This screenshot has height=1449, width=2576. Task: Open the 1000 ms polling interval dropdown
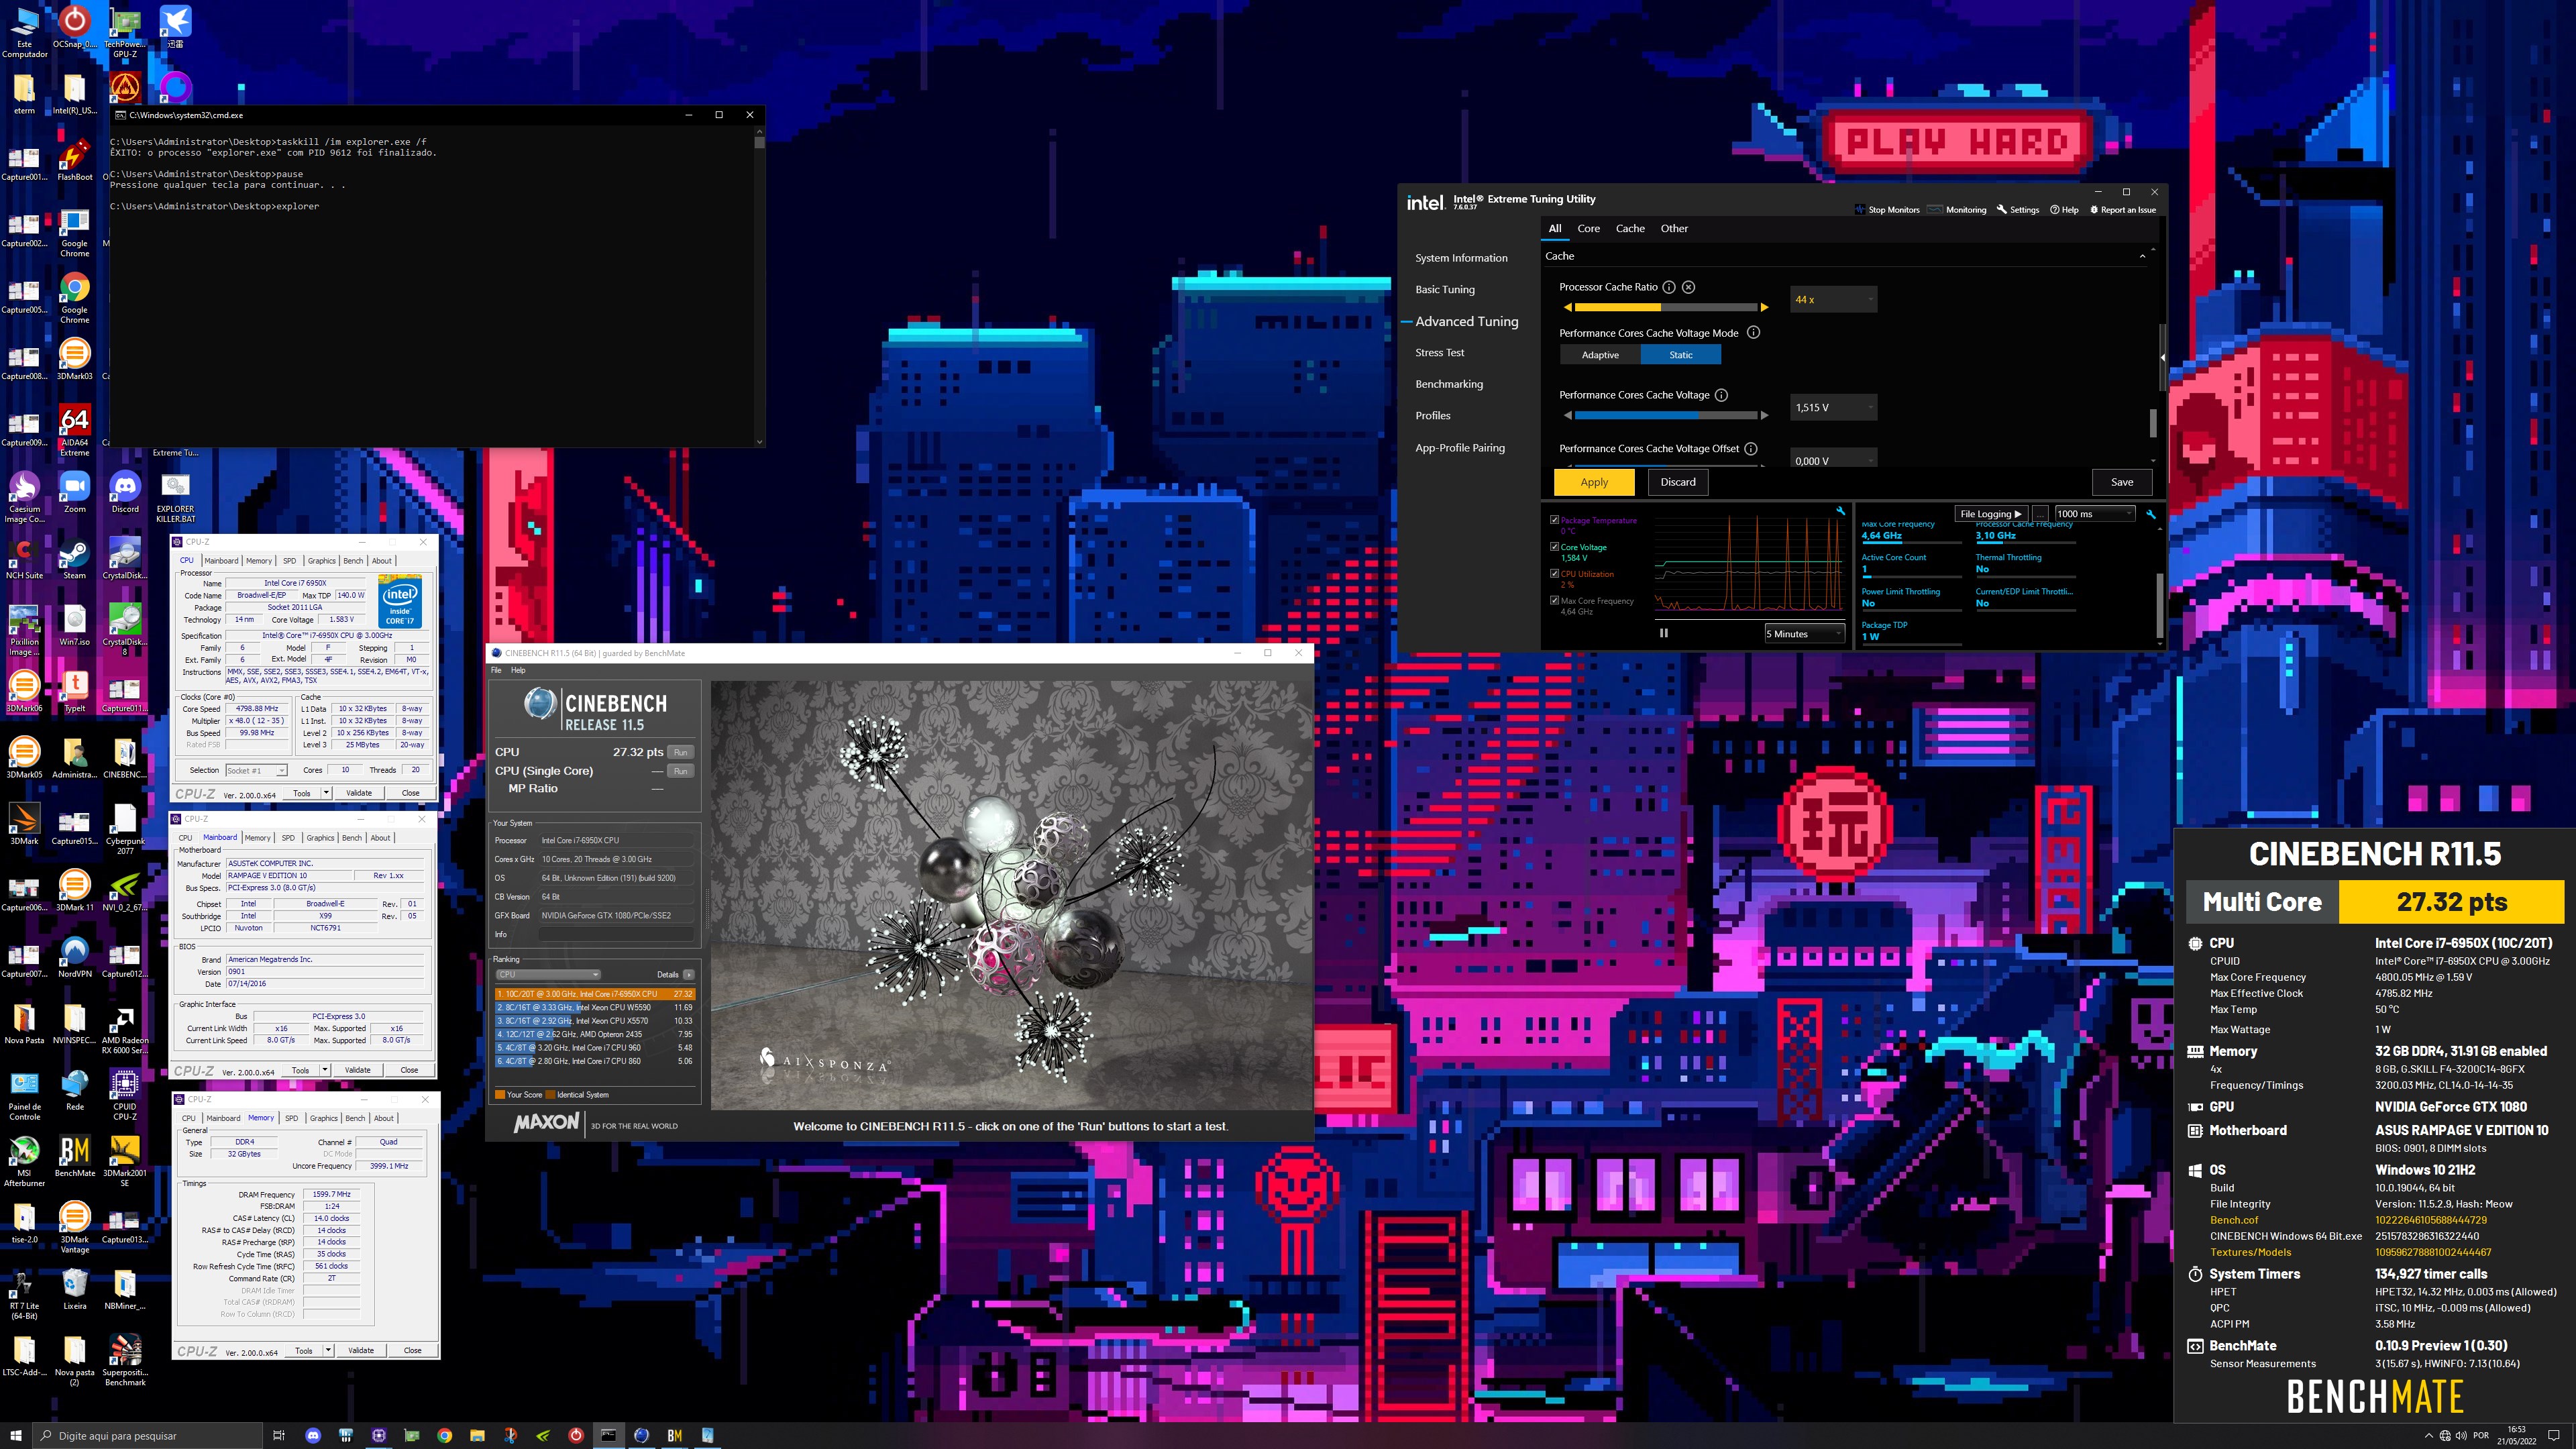[x=2095, y=514]
